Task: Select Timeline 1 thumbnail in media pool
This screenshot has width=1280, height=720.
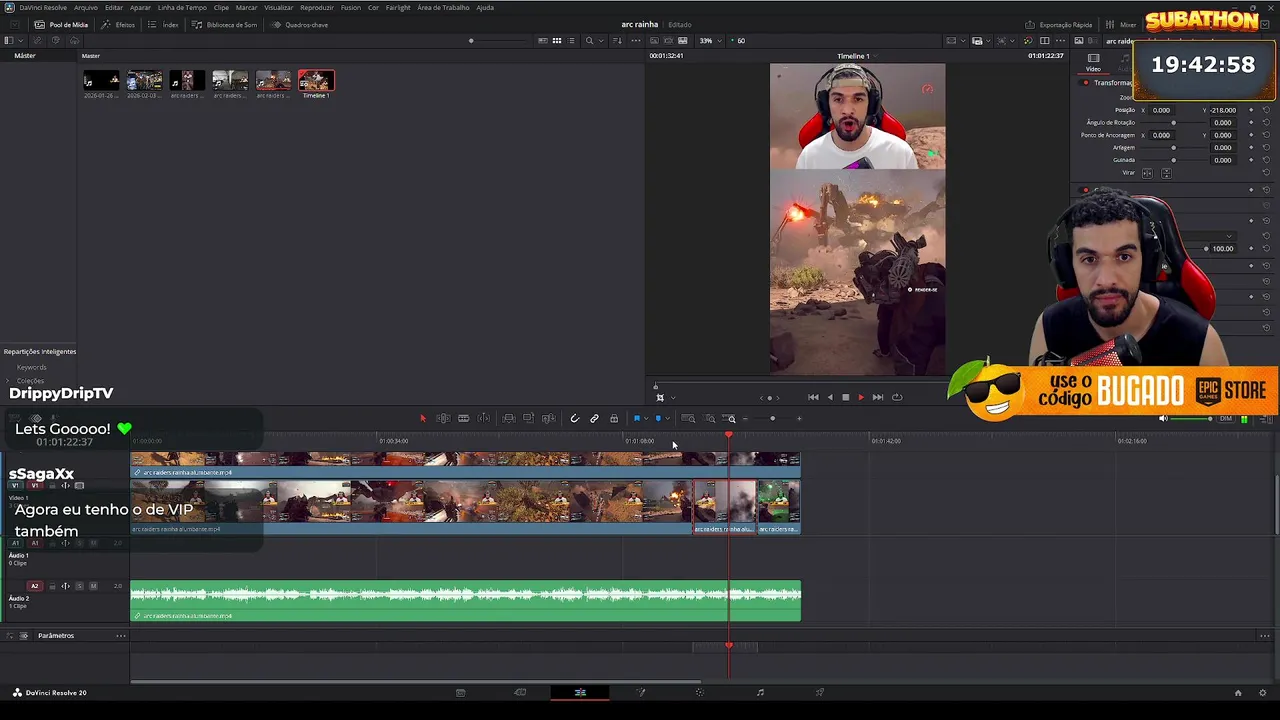Action: (315, 81)
